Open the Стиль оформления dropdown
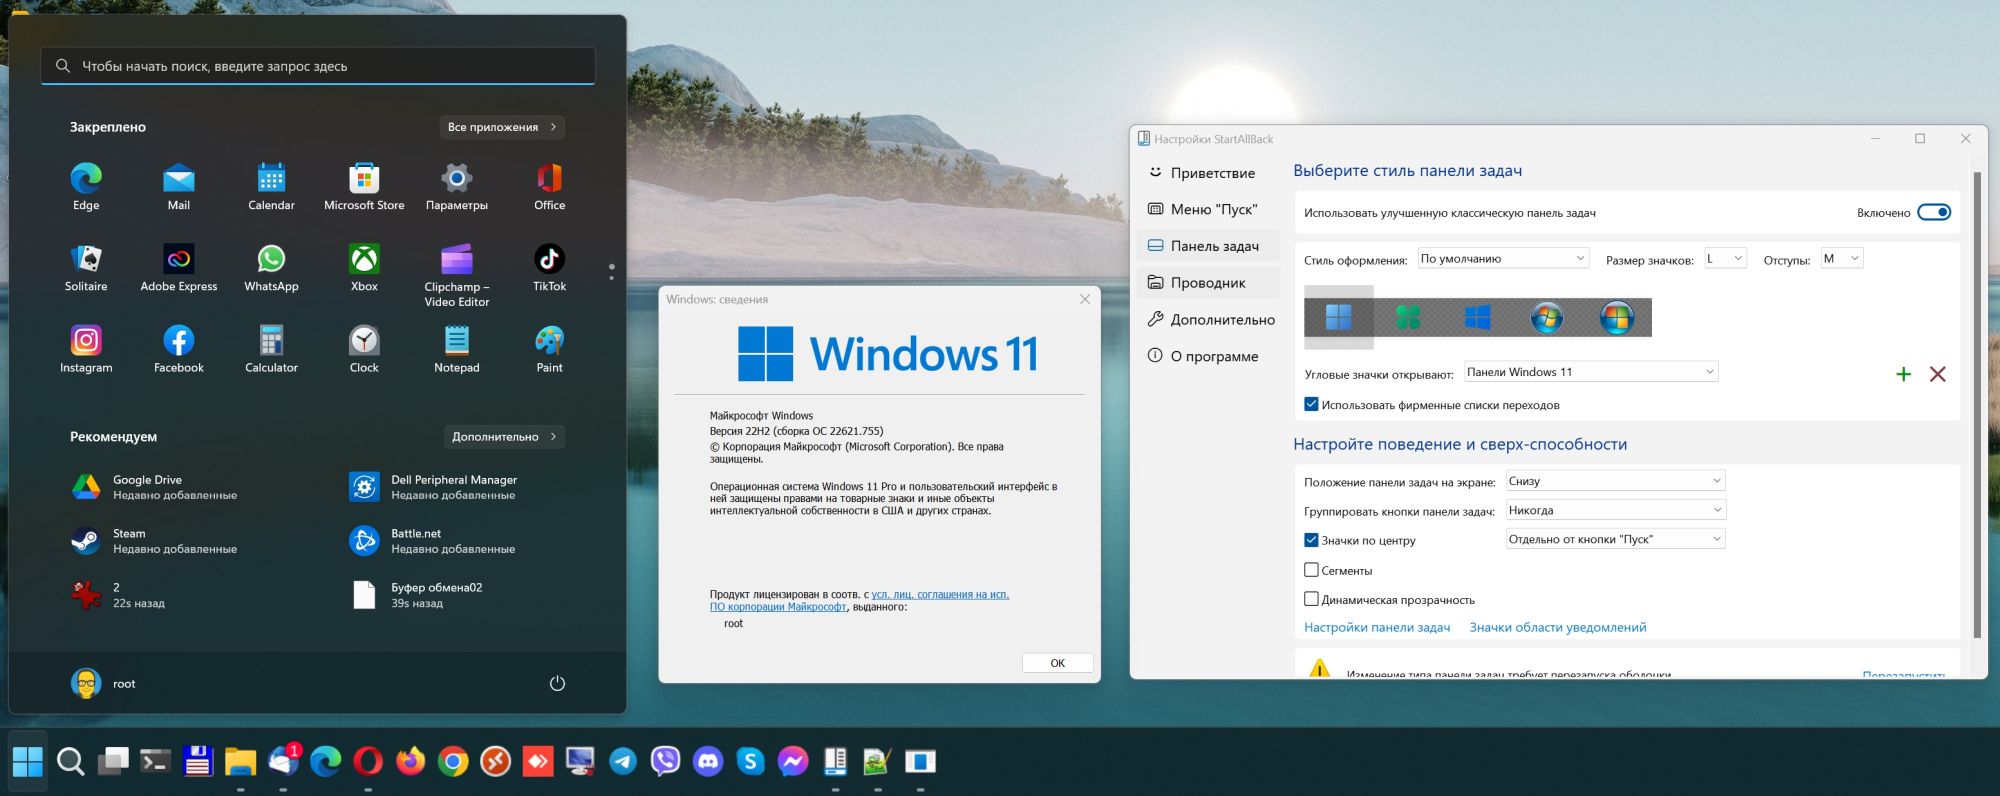The width and height of the screenshot is (2000, 796). [1503, 259]
